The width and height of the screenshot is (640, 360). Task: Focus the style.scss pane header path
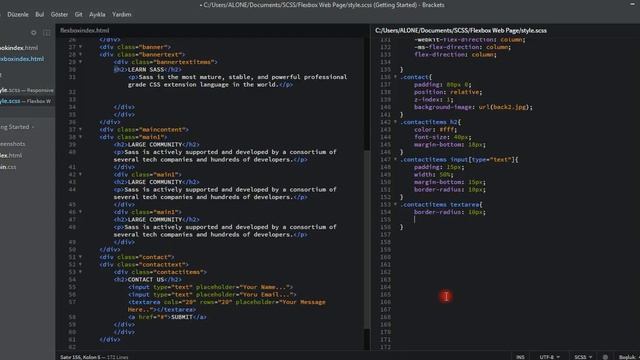(461, 30)
